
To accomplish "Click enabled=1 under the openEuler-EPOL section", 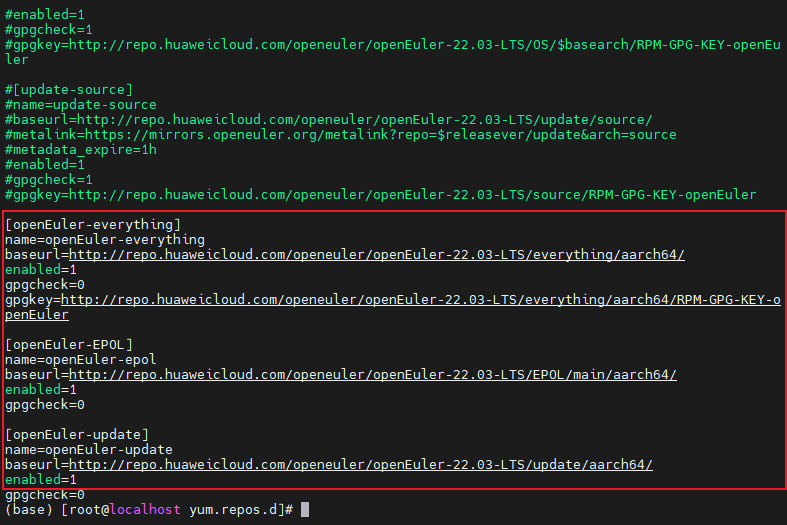I will pos(41,390).
